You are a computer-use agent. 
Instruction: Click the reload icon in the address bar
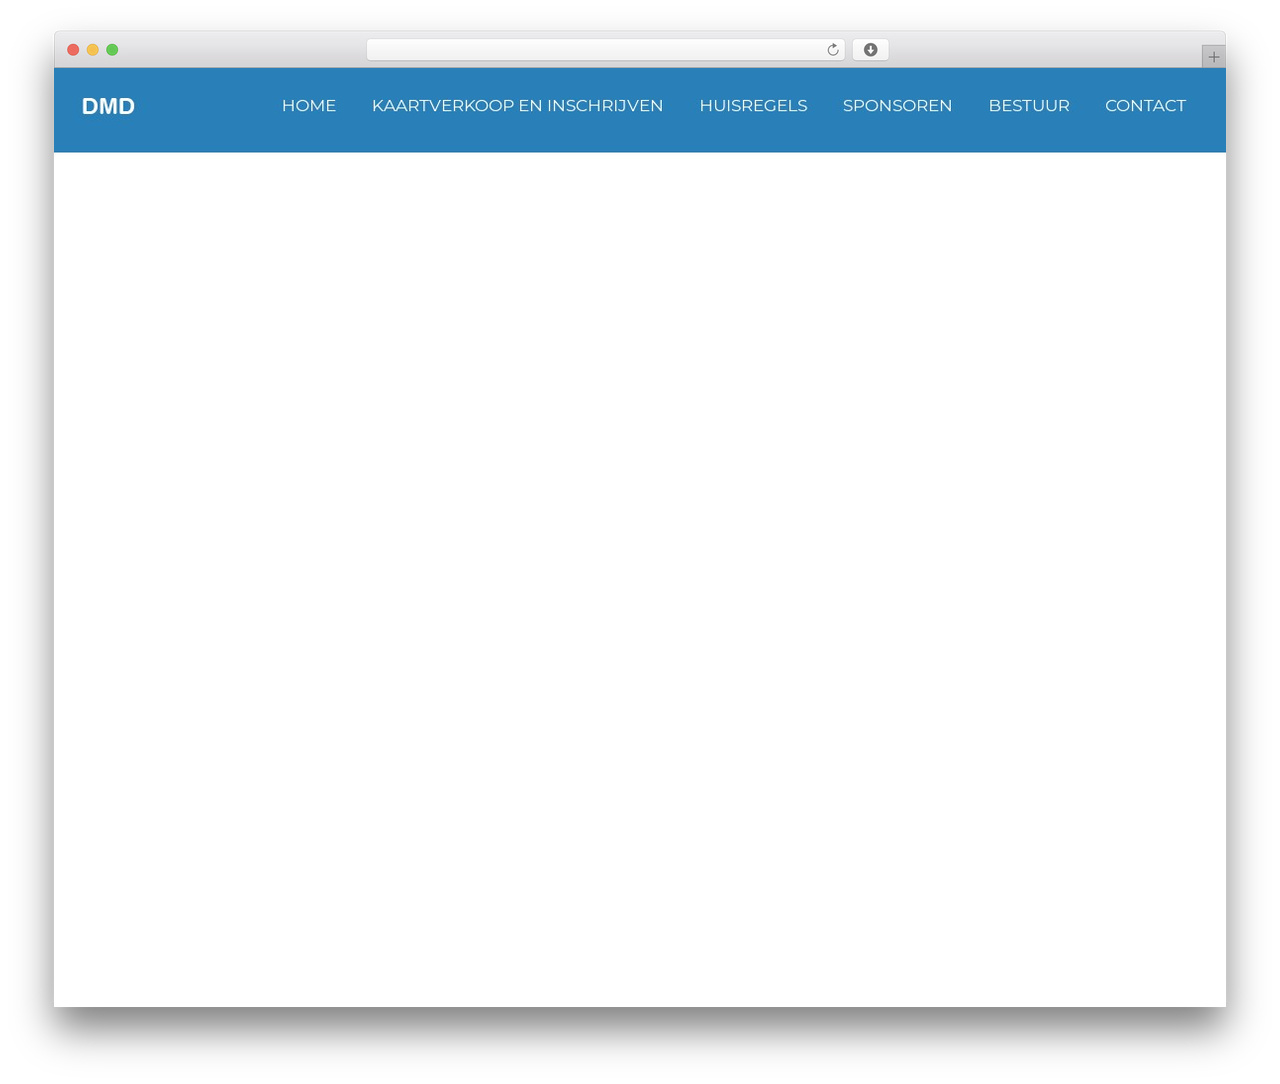[832, 50]
